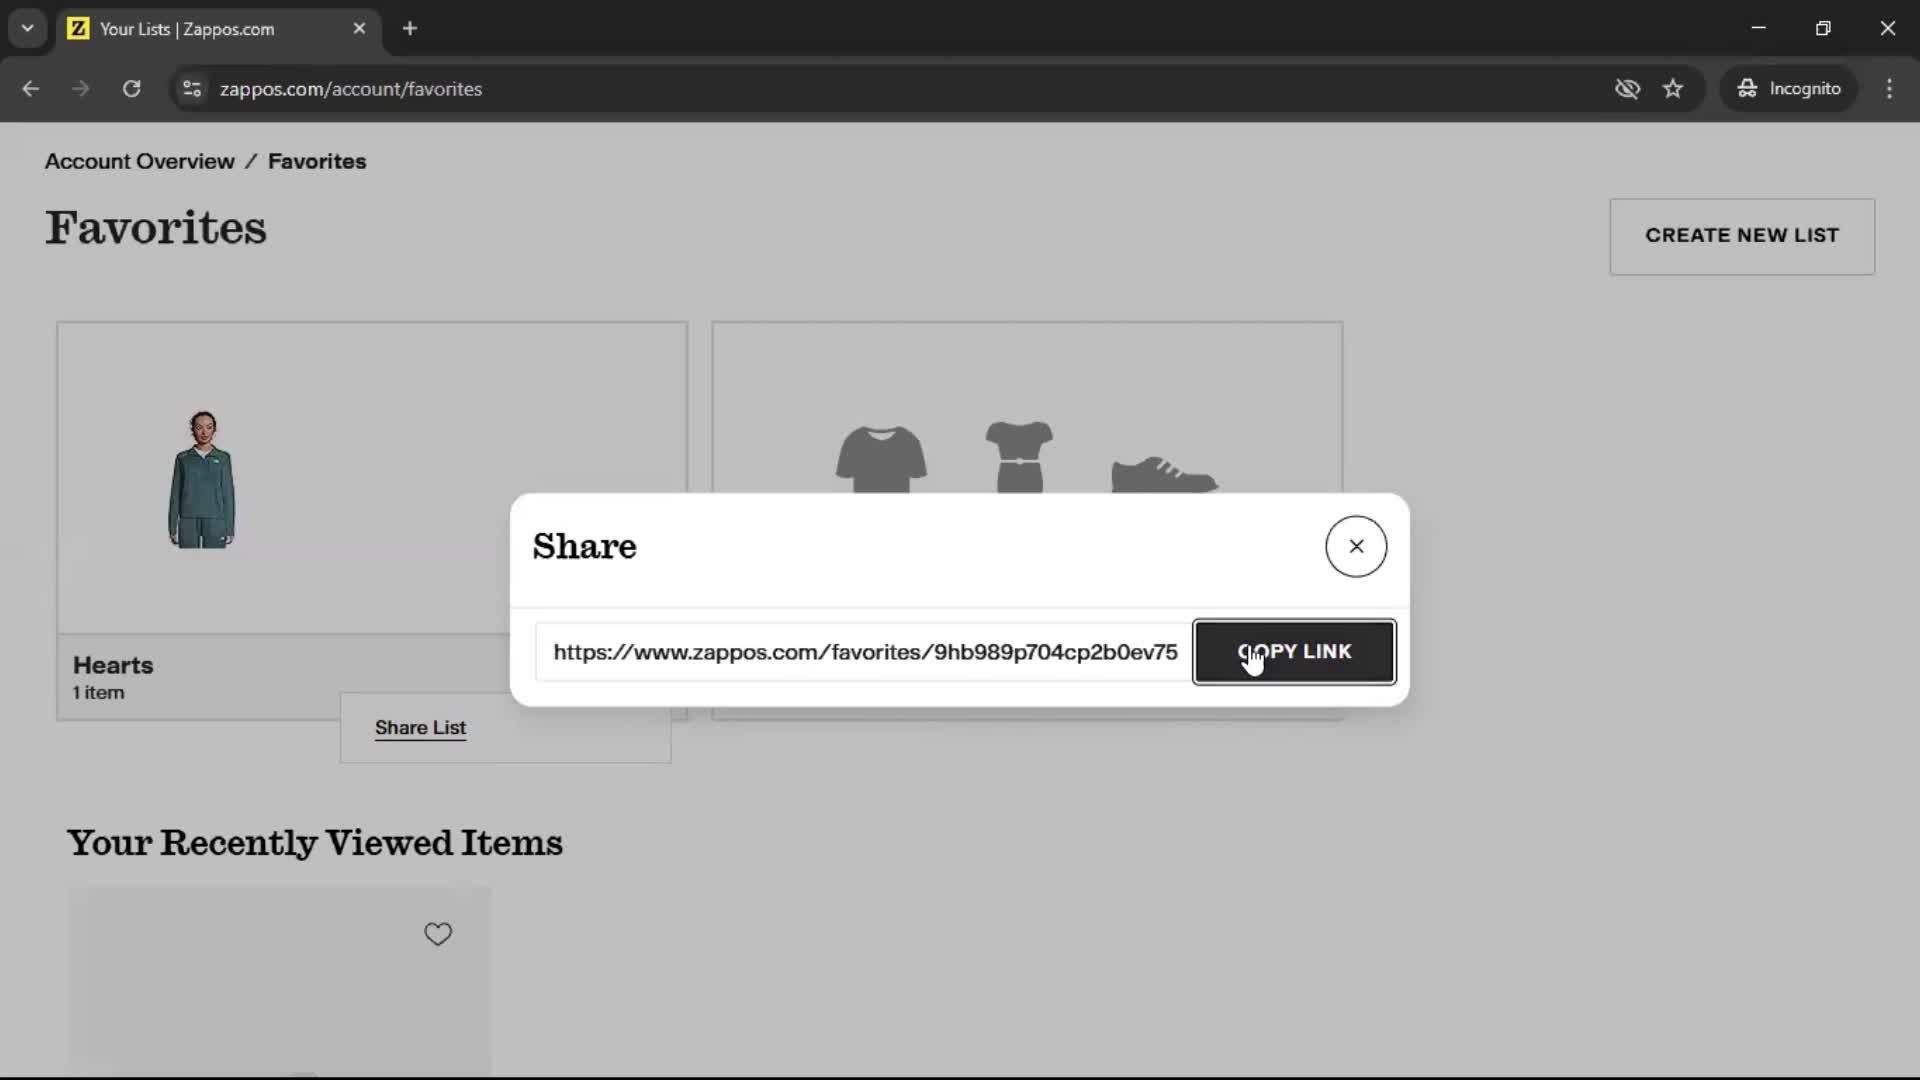1920x1080 pixels.
Task: Click the shoe placeholder icon
Action: pyautogui.click(x=1164, y=474)
